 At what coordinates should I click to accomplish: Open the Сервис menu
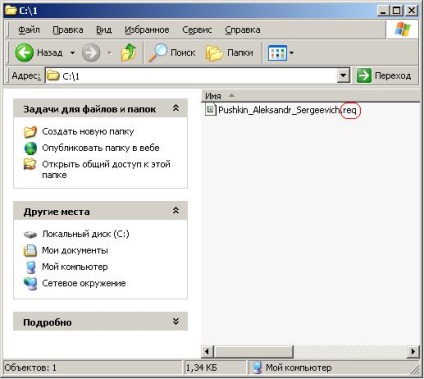tap(197, 30)
